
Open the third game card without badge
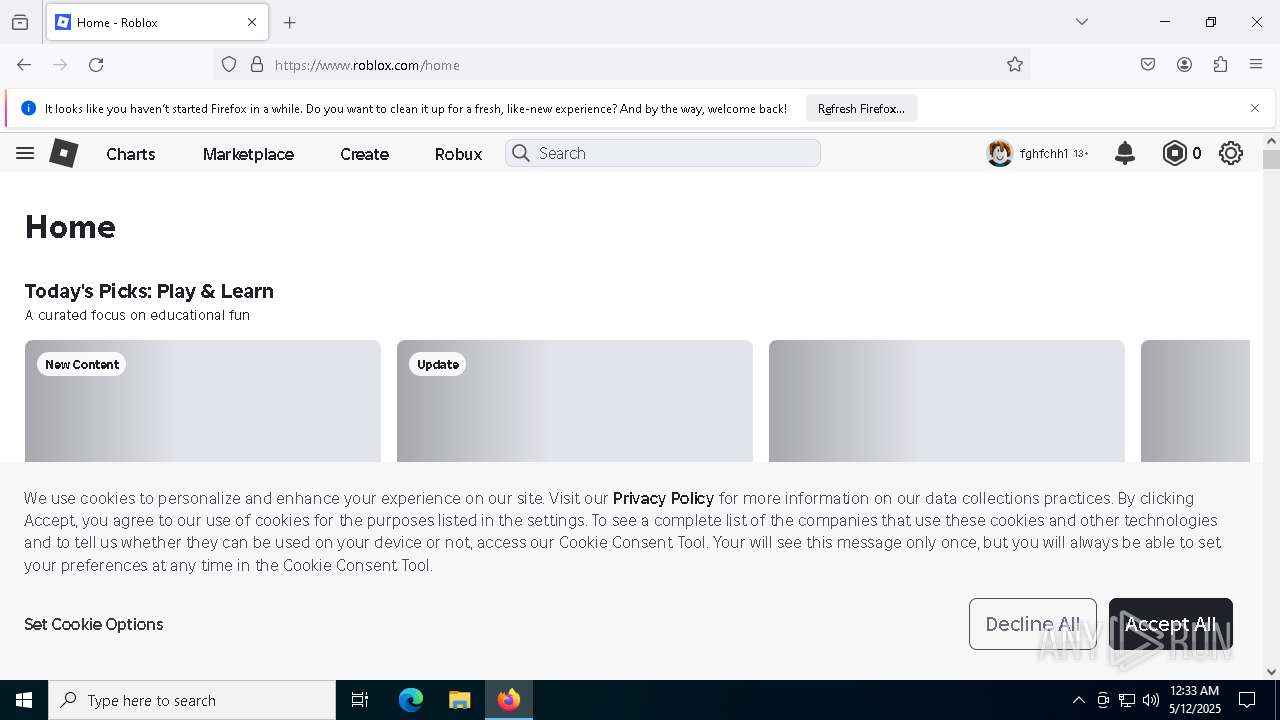pyautogui.click(x=947, y=401)
